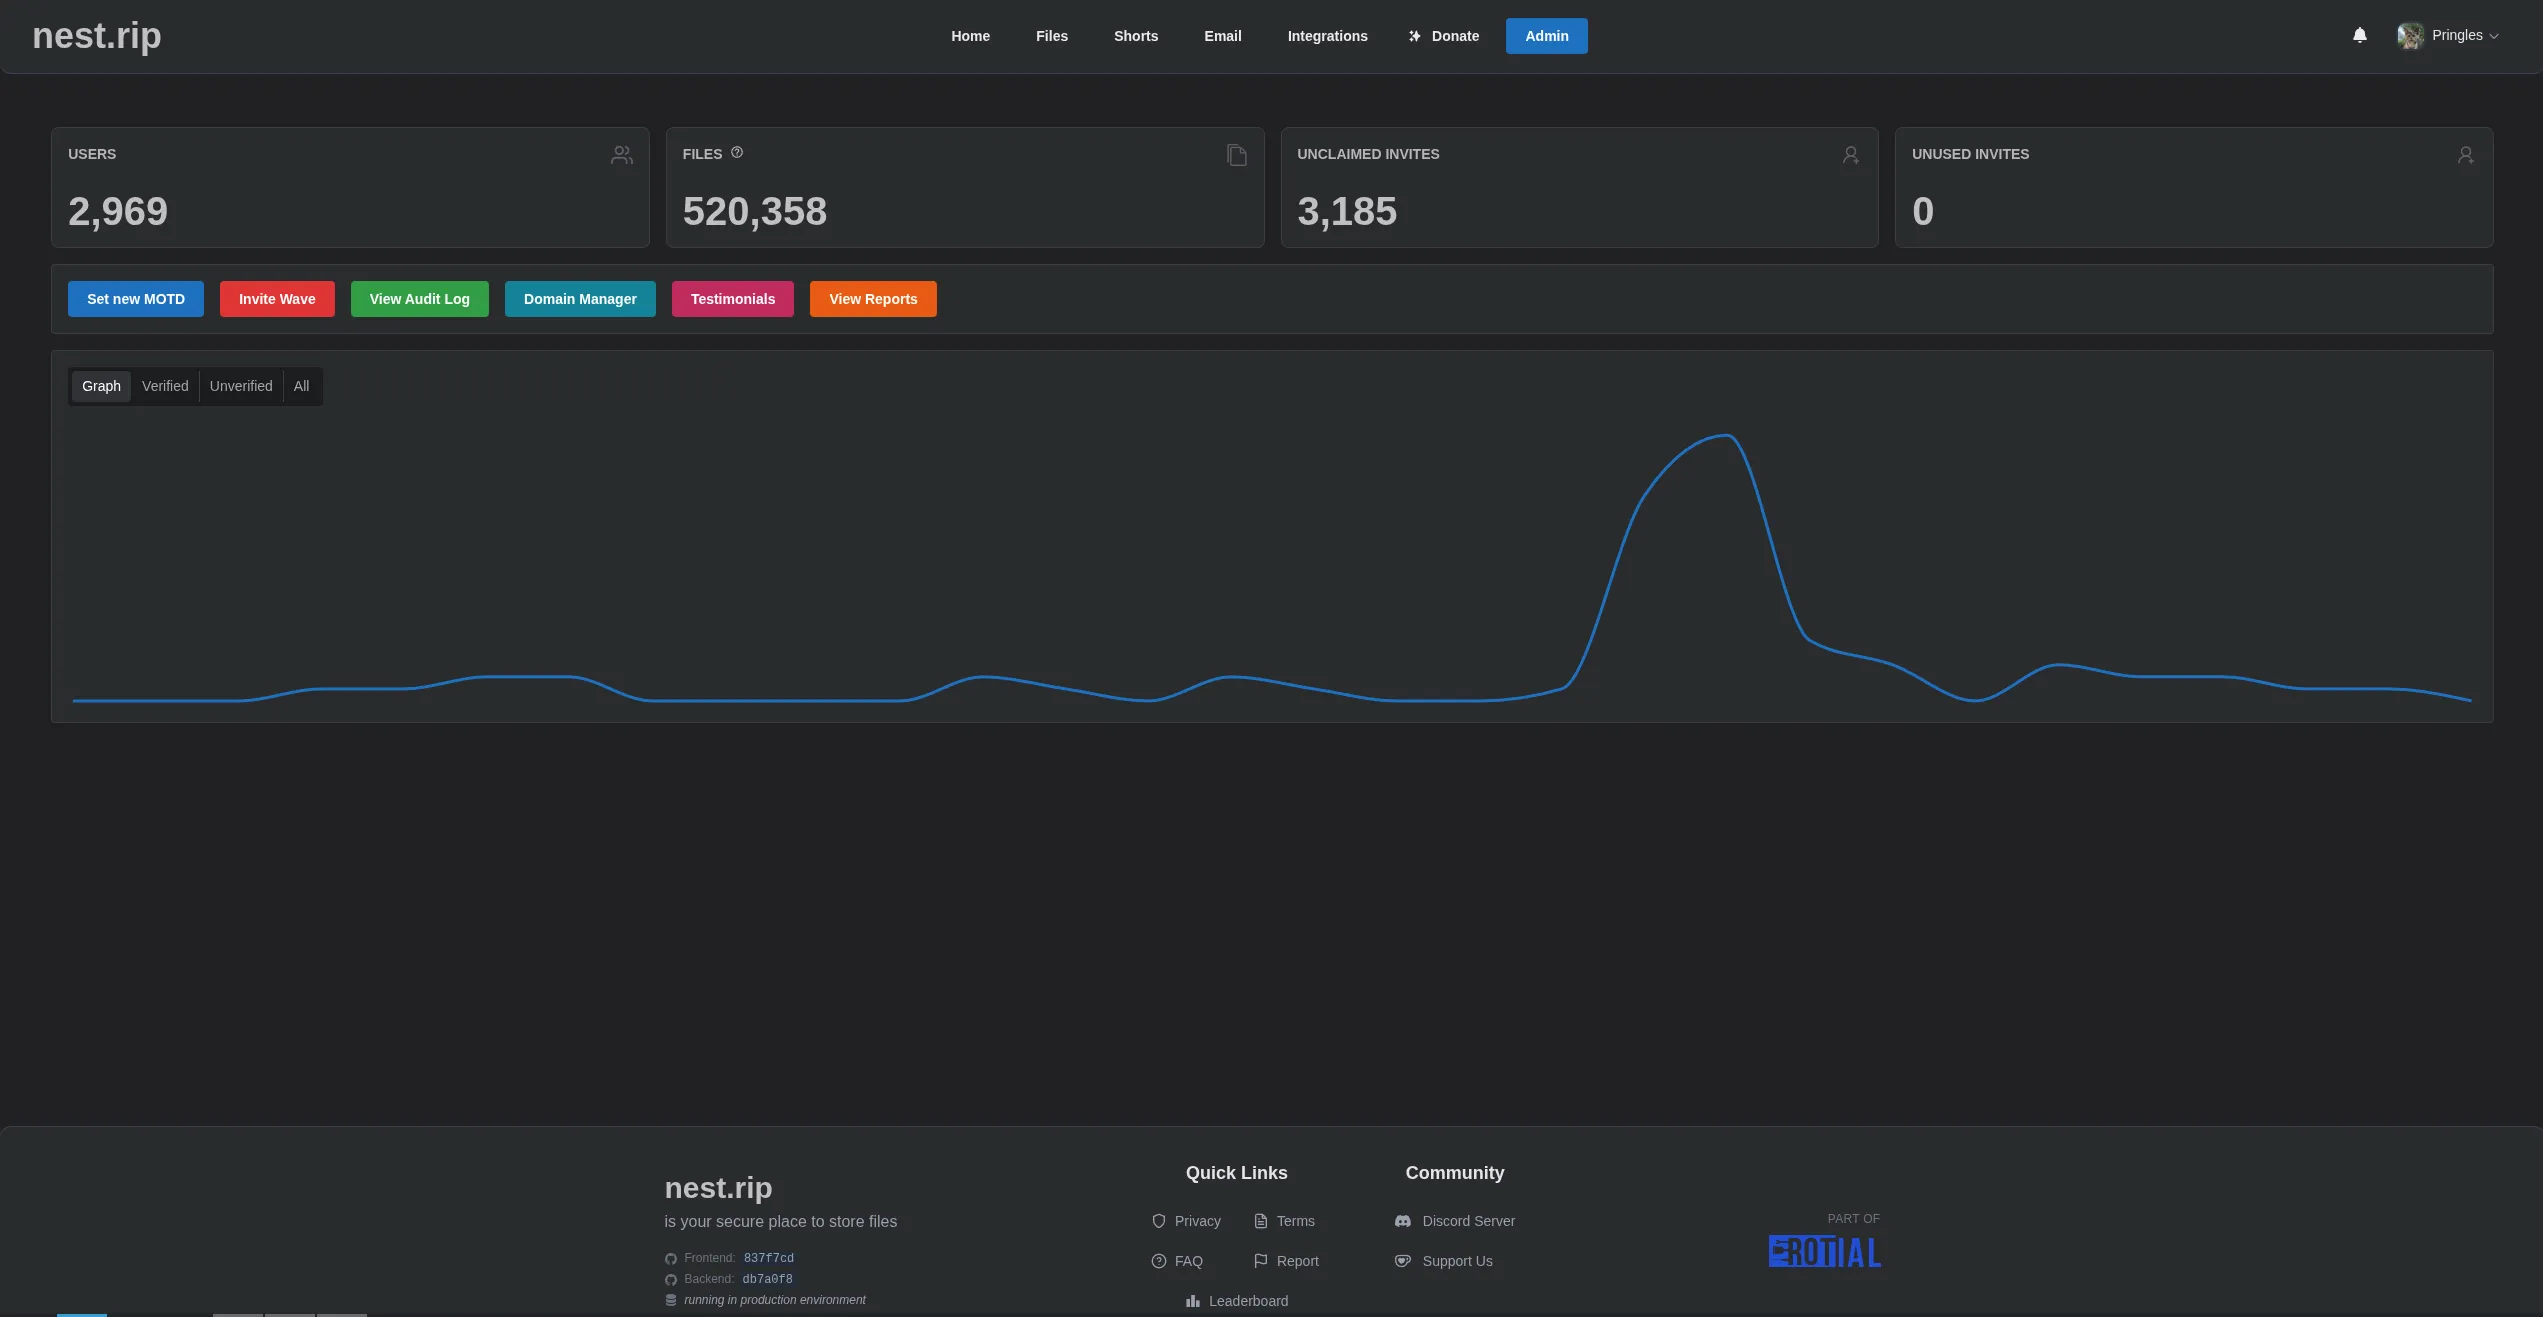Open the Admin navigation item

click(1546, 36)
